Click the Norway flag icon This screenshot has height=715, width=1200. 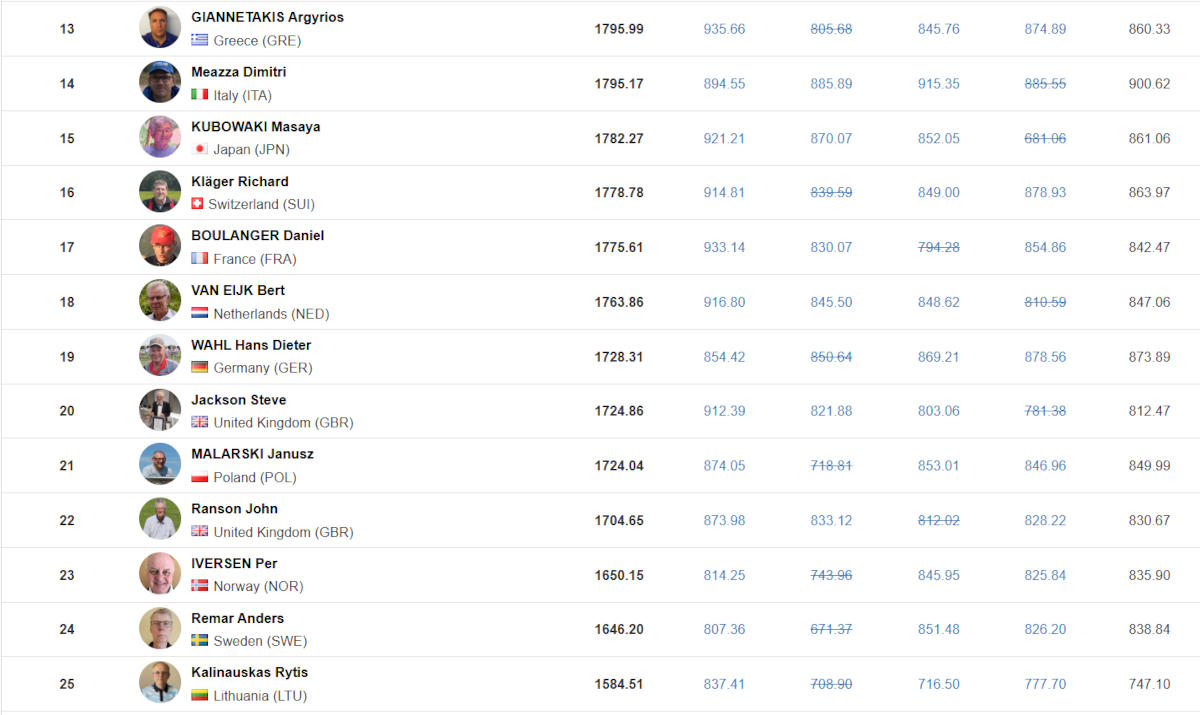click(x=200, y=586)
